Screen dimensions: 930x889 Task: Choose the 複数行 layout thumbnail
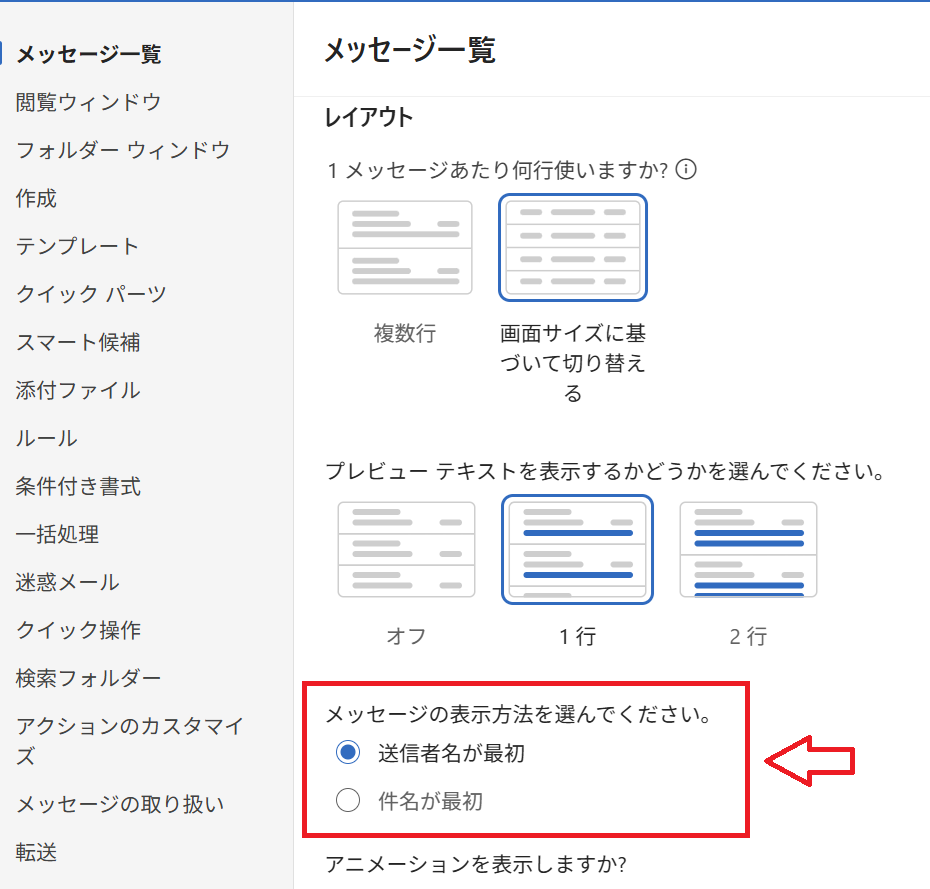coord(405,247)
